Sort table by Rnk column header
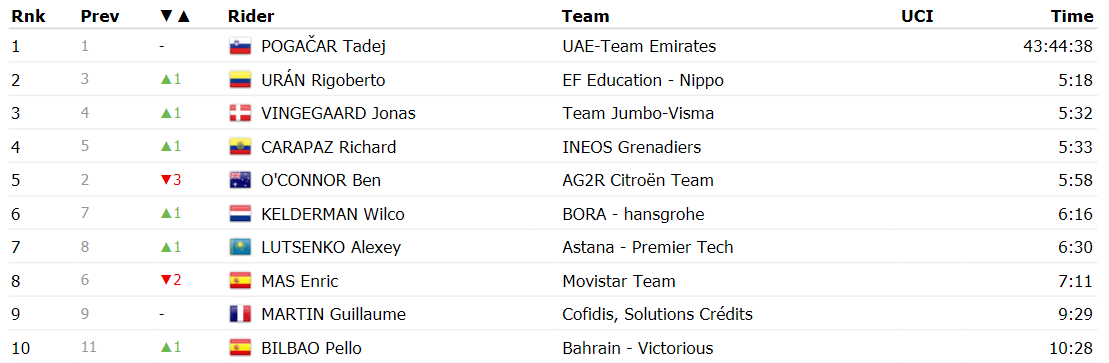1109x363 pixels. (x=28, y=16)
